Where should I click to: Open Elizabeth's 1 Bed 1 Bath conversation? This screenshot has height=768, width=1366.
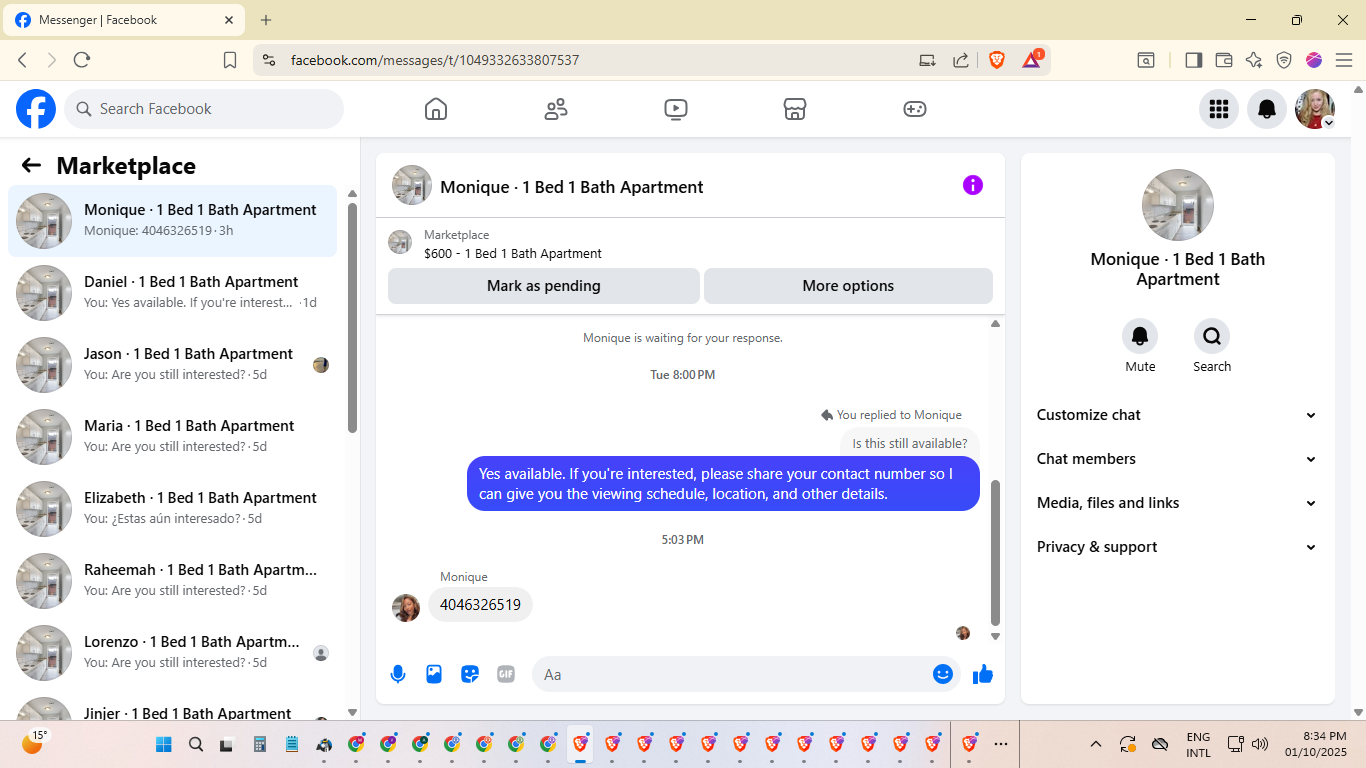point(172,509)
